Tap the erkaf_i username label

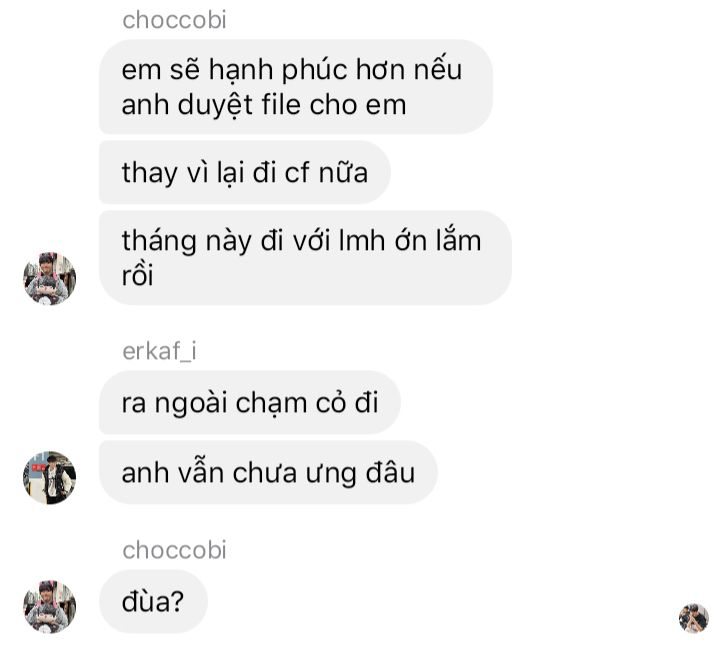point(159,351)
